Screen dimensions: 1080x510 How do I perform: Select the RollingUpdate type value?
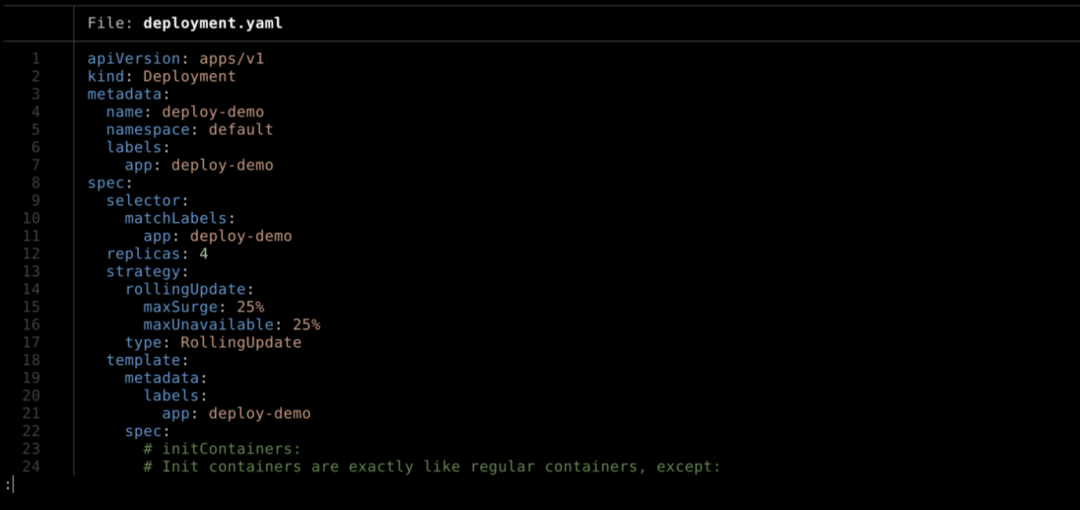click(x=241, y=343)
